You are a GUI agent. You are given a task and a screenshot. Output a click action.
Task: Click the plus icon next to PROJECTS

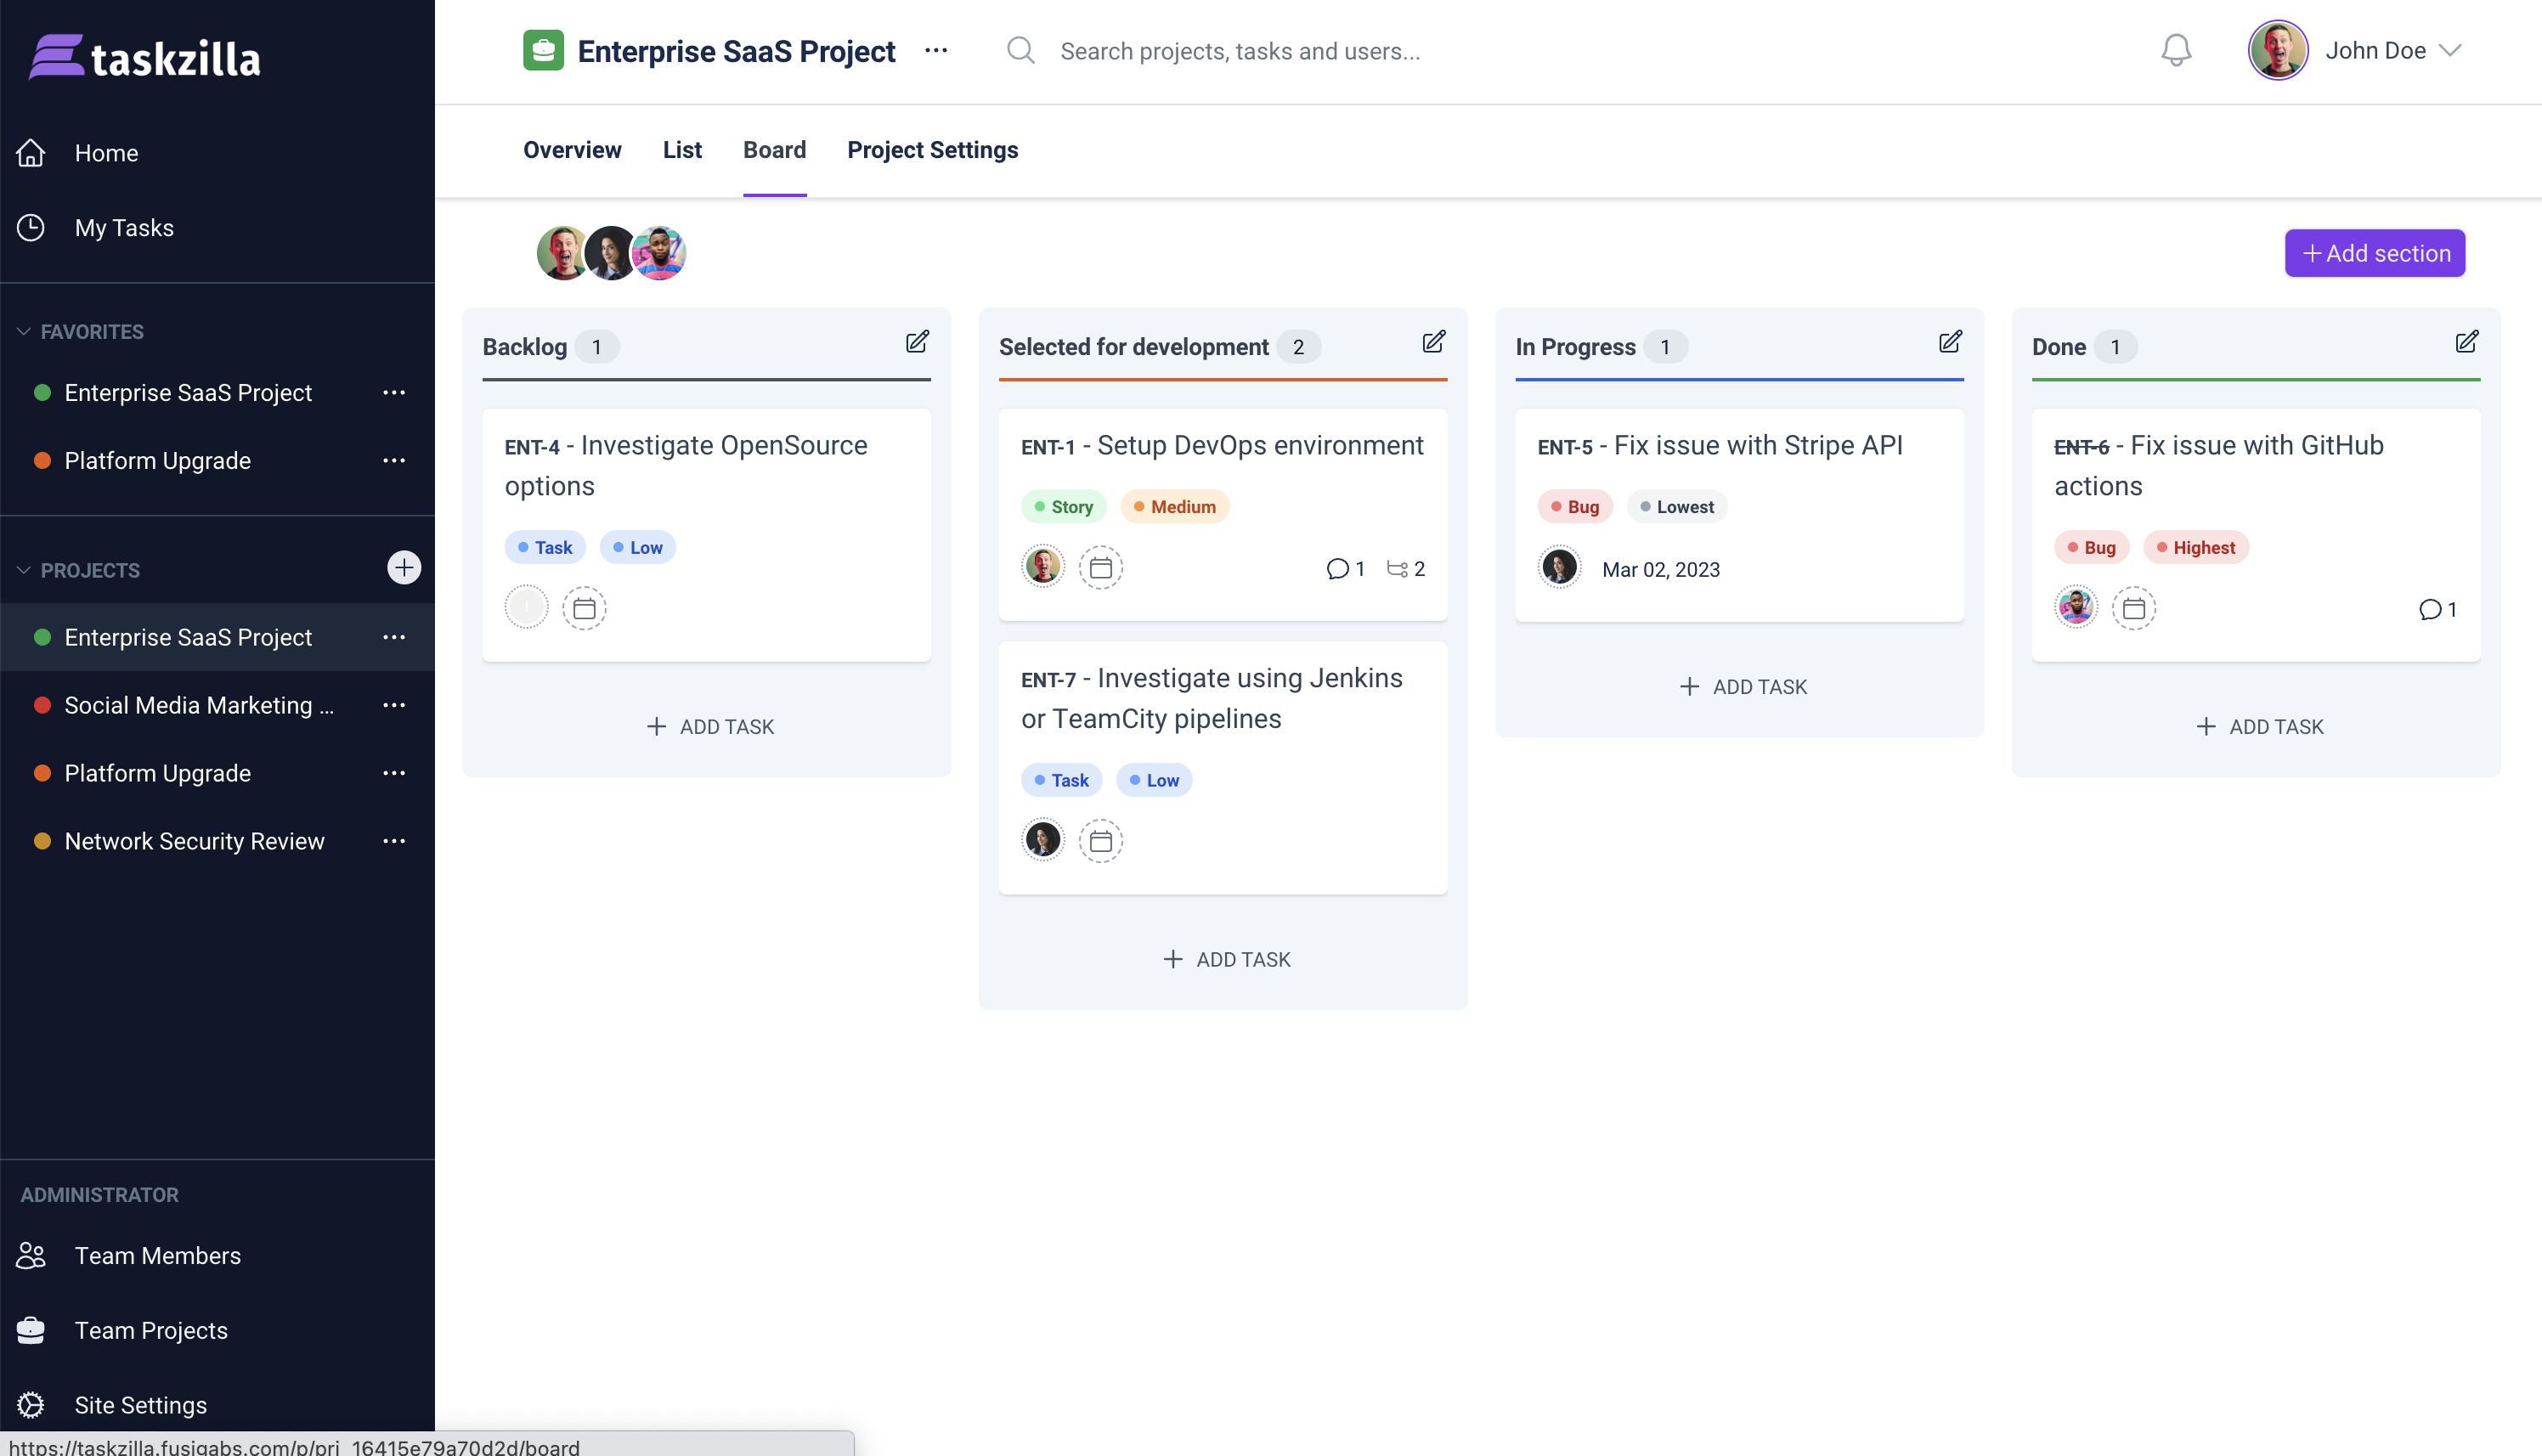click(x=404, y=568)
